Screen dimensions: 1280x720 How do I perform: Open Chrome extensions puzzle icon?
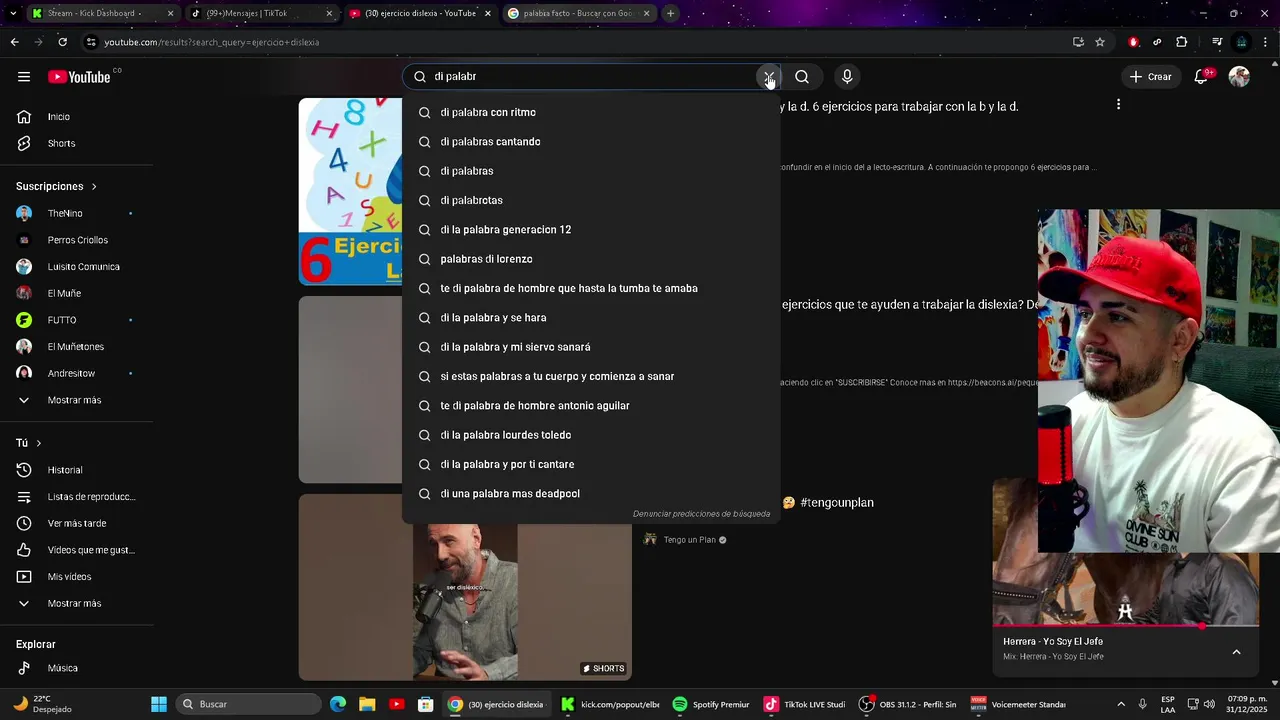(x=1182, y=42)
